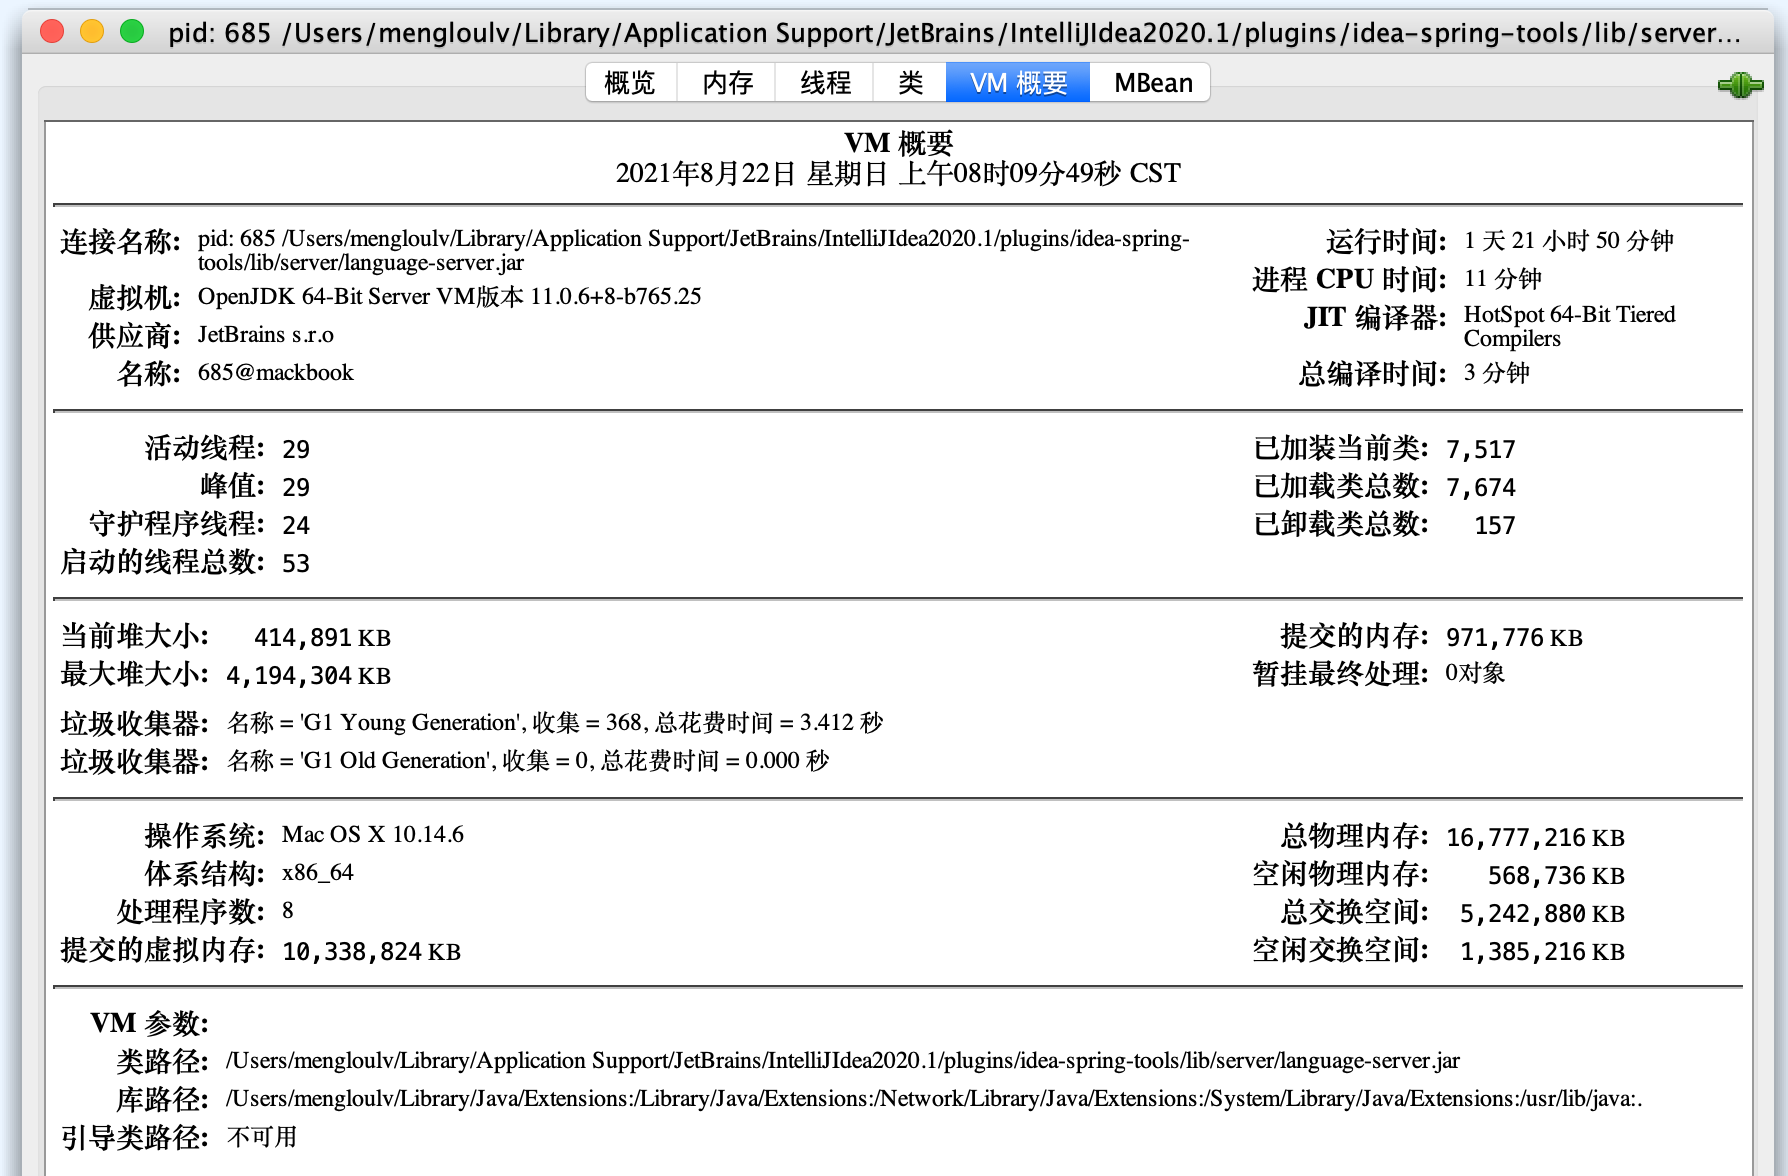Click the 暂挂最终处理 value 0对象
This screenshot has height=1176, width=1788.
(1475, 673)
